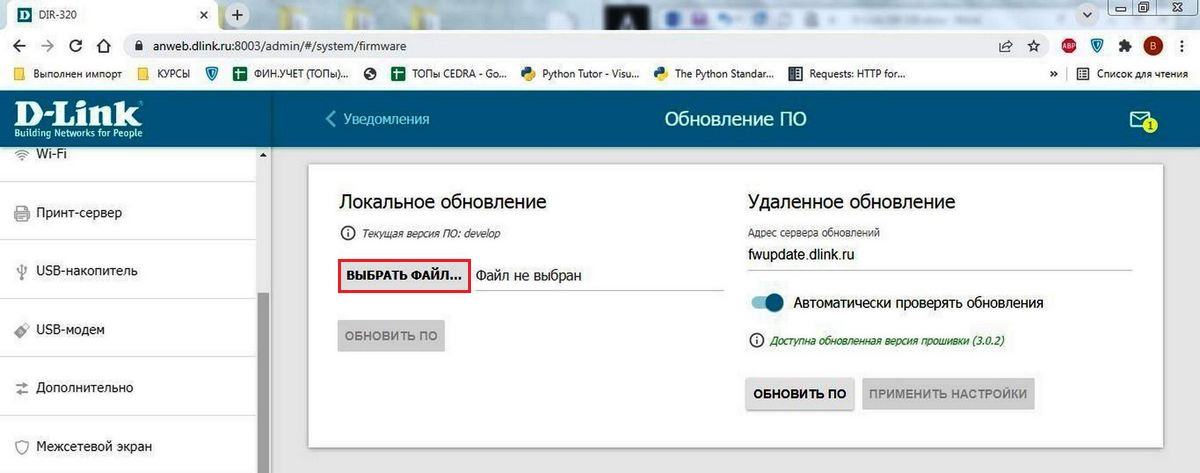Click the update server address field
This screenshot has width=1200, height=473.
[940, 254]
